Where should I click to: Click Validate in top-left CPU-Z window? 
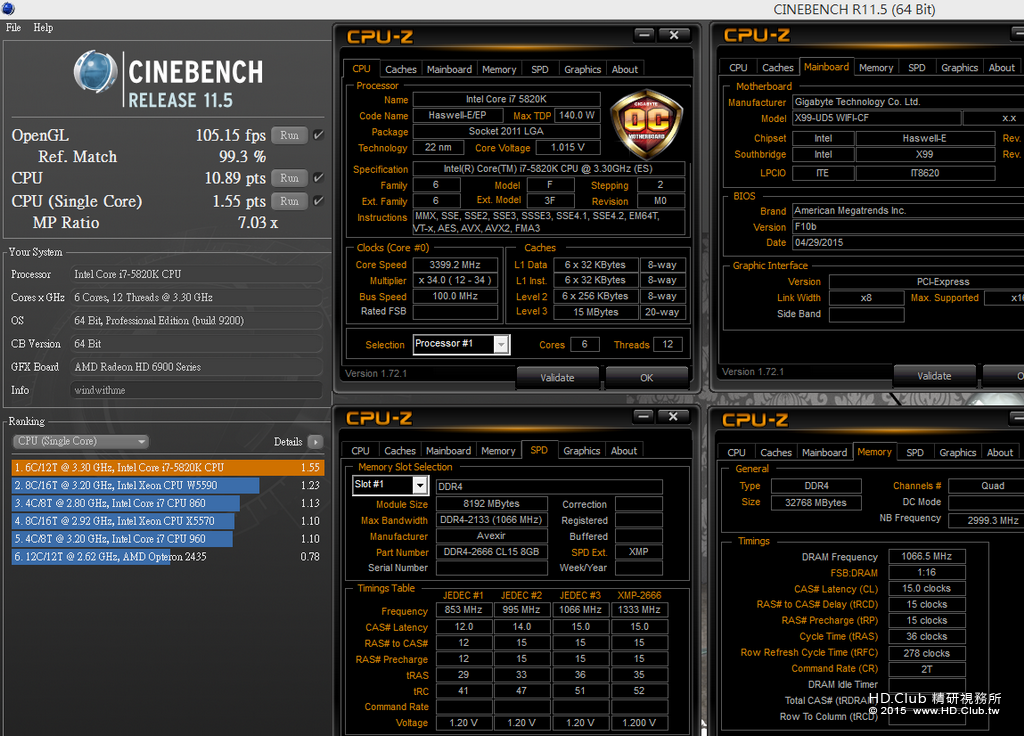coord(558,377)
